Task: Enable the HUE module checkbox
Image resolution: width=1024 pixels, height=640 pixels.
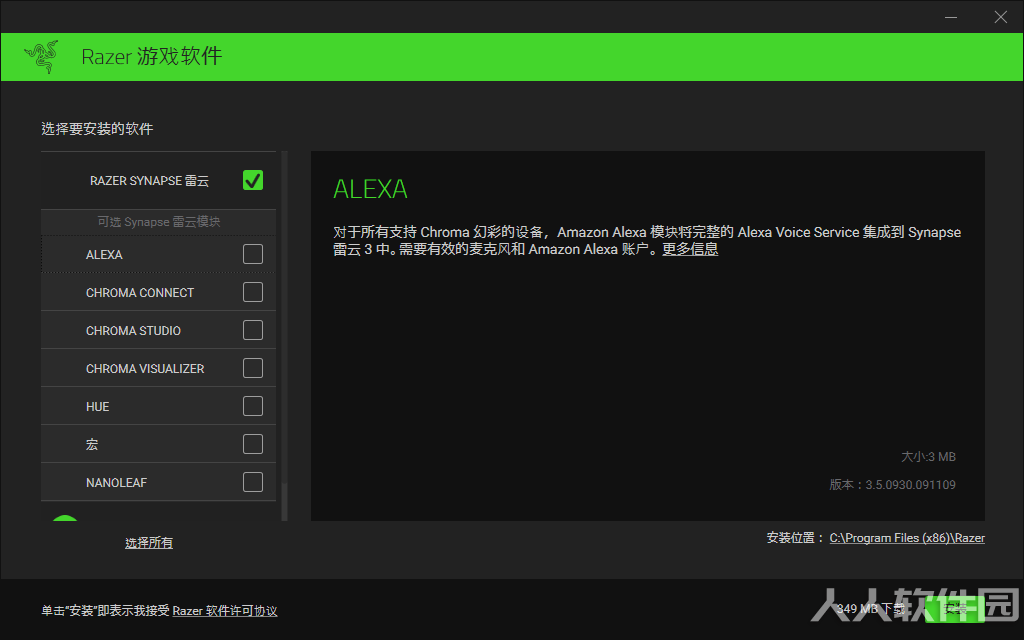Action: 253,406
